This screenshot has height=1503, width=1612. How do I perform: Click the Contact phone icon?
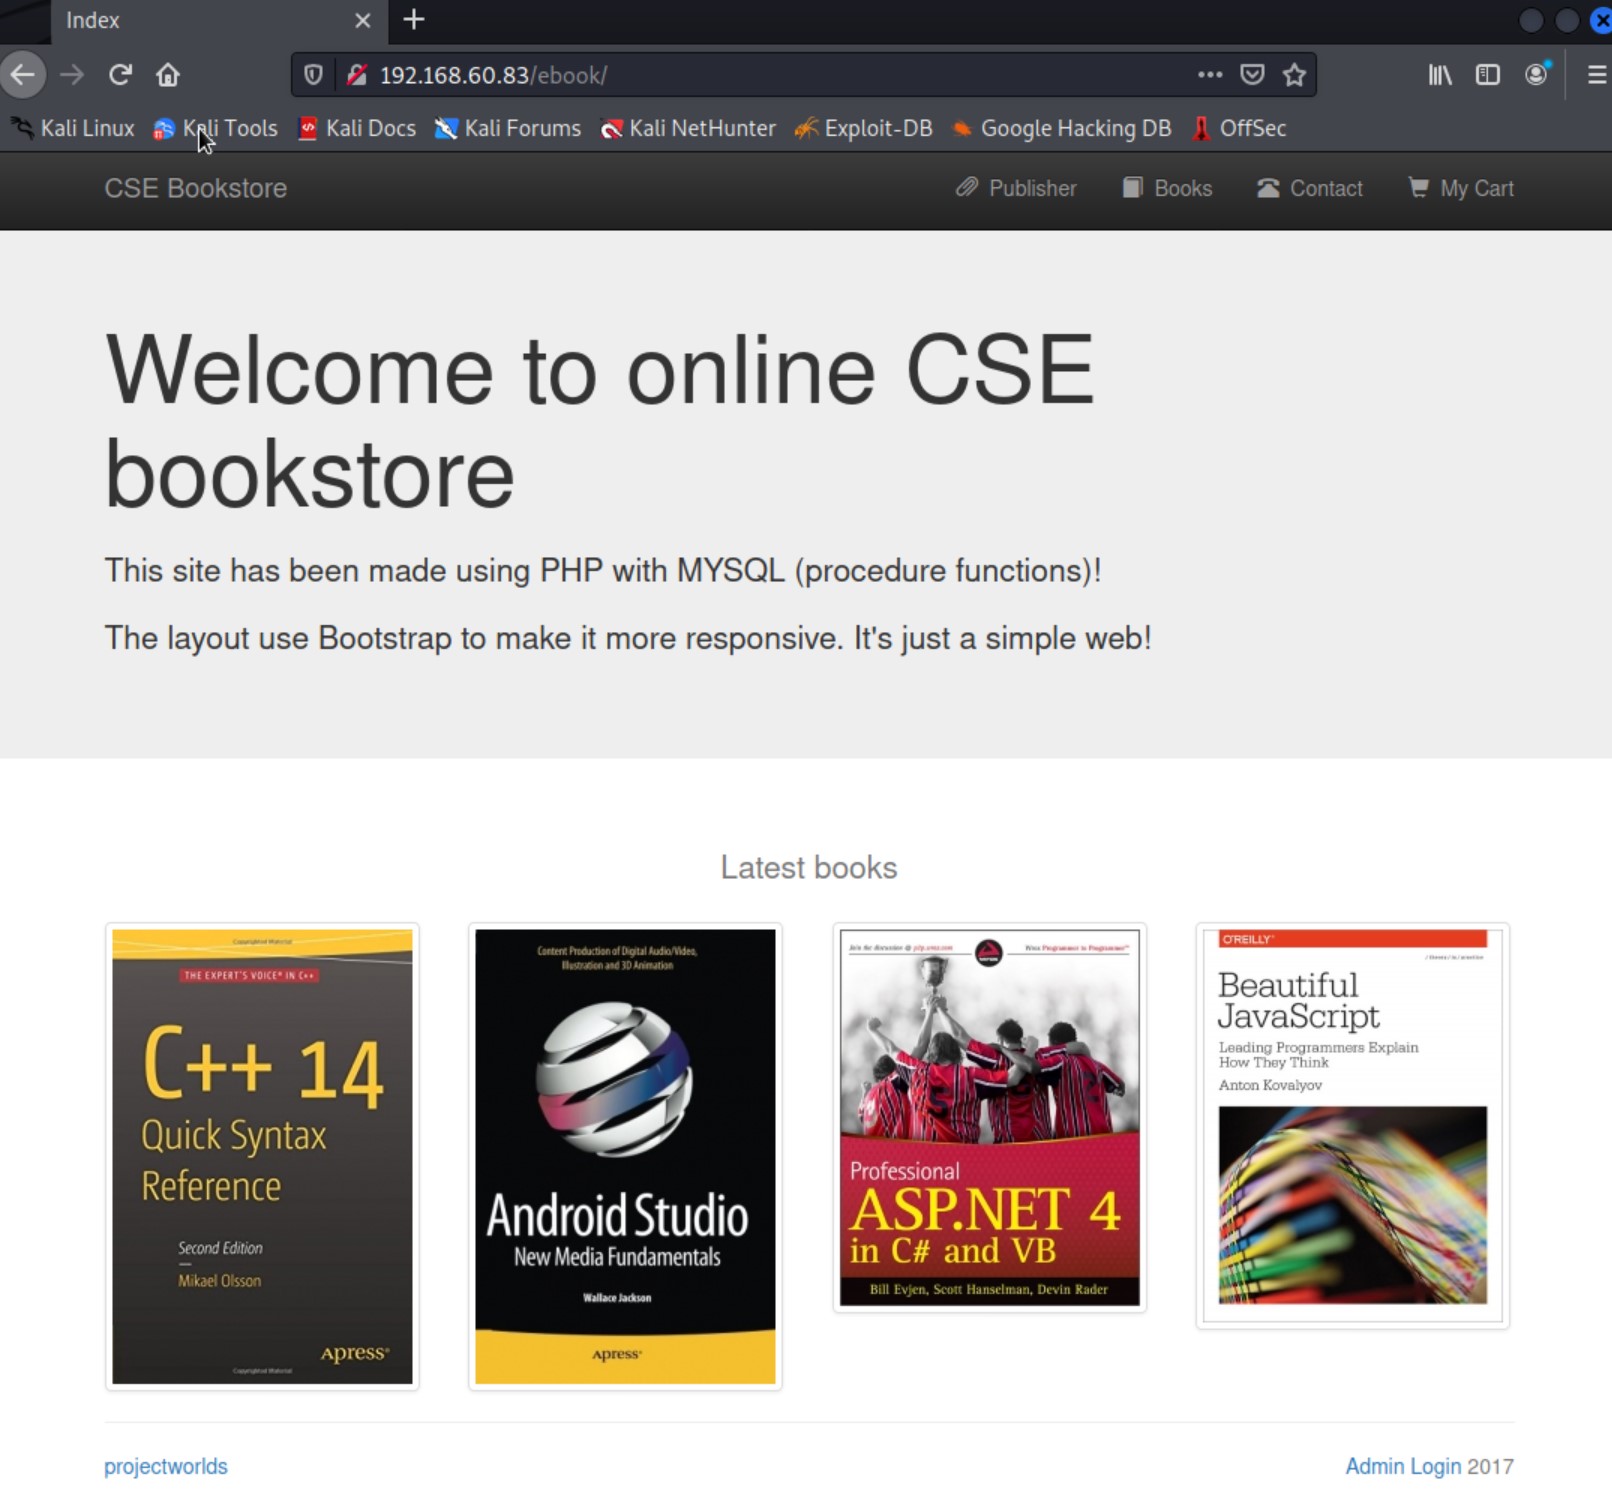click(x=1268, y=188)
